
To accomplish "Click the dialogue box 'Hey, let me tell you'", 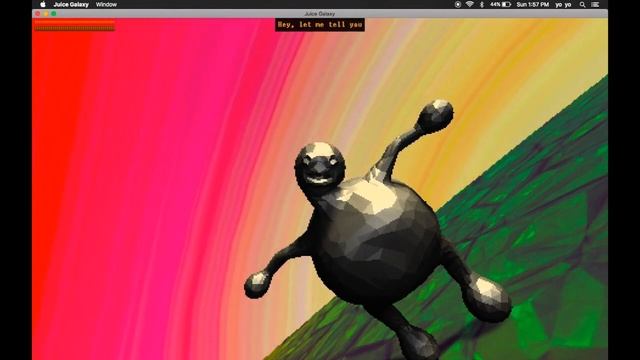I will [320, 25].
